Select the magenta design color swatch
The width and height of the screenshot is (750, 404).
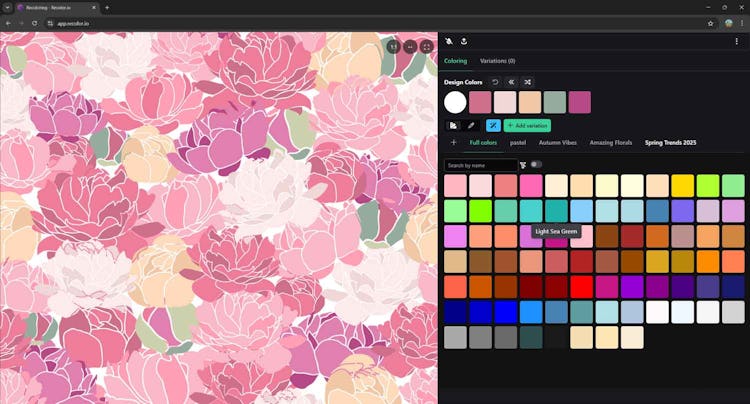580,102
